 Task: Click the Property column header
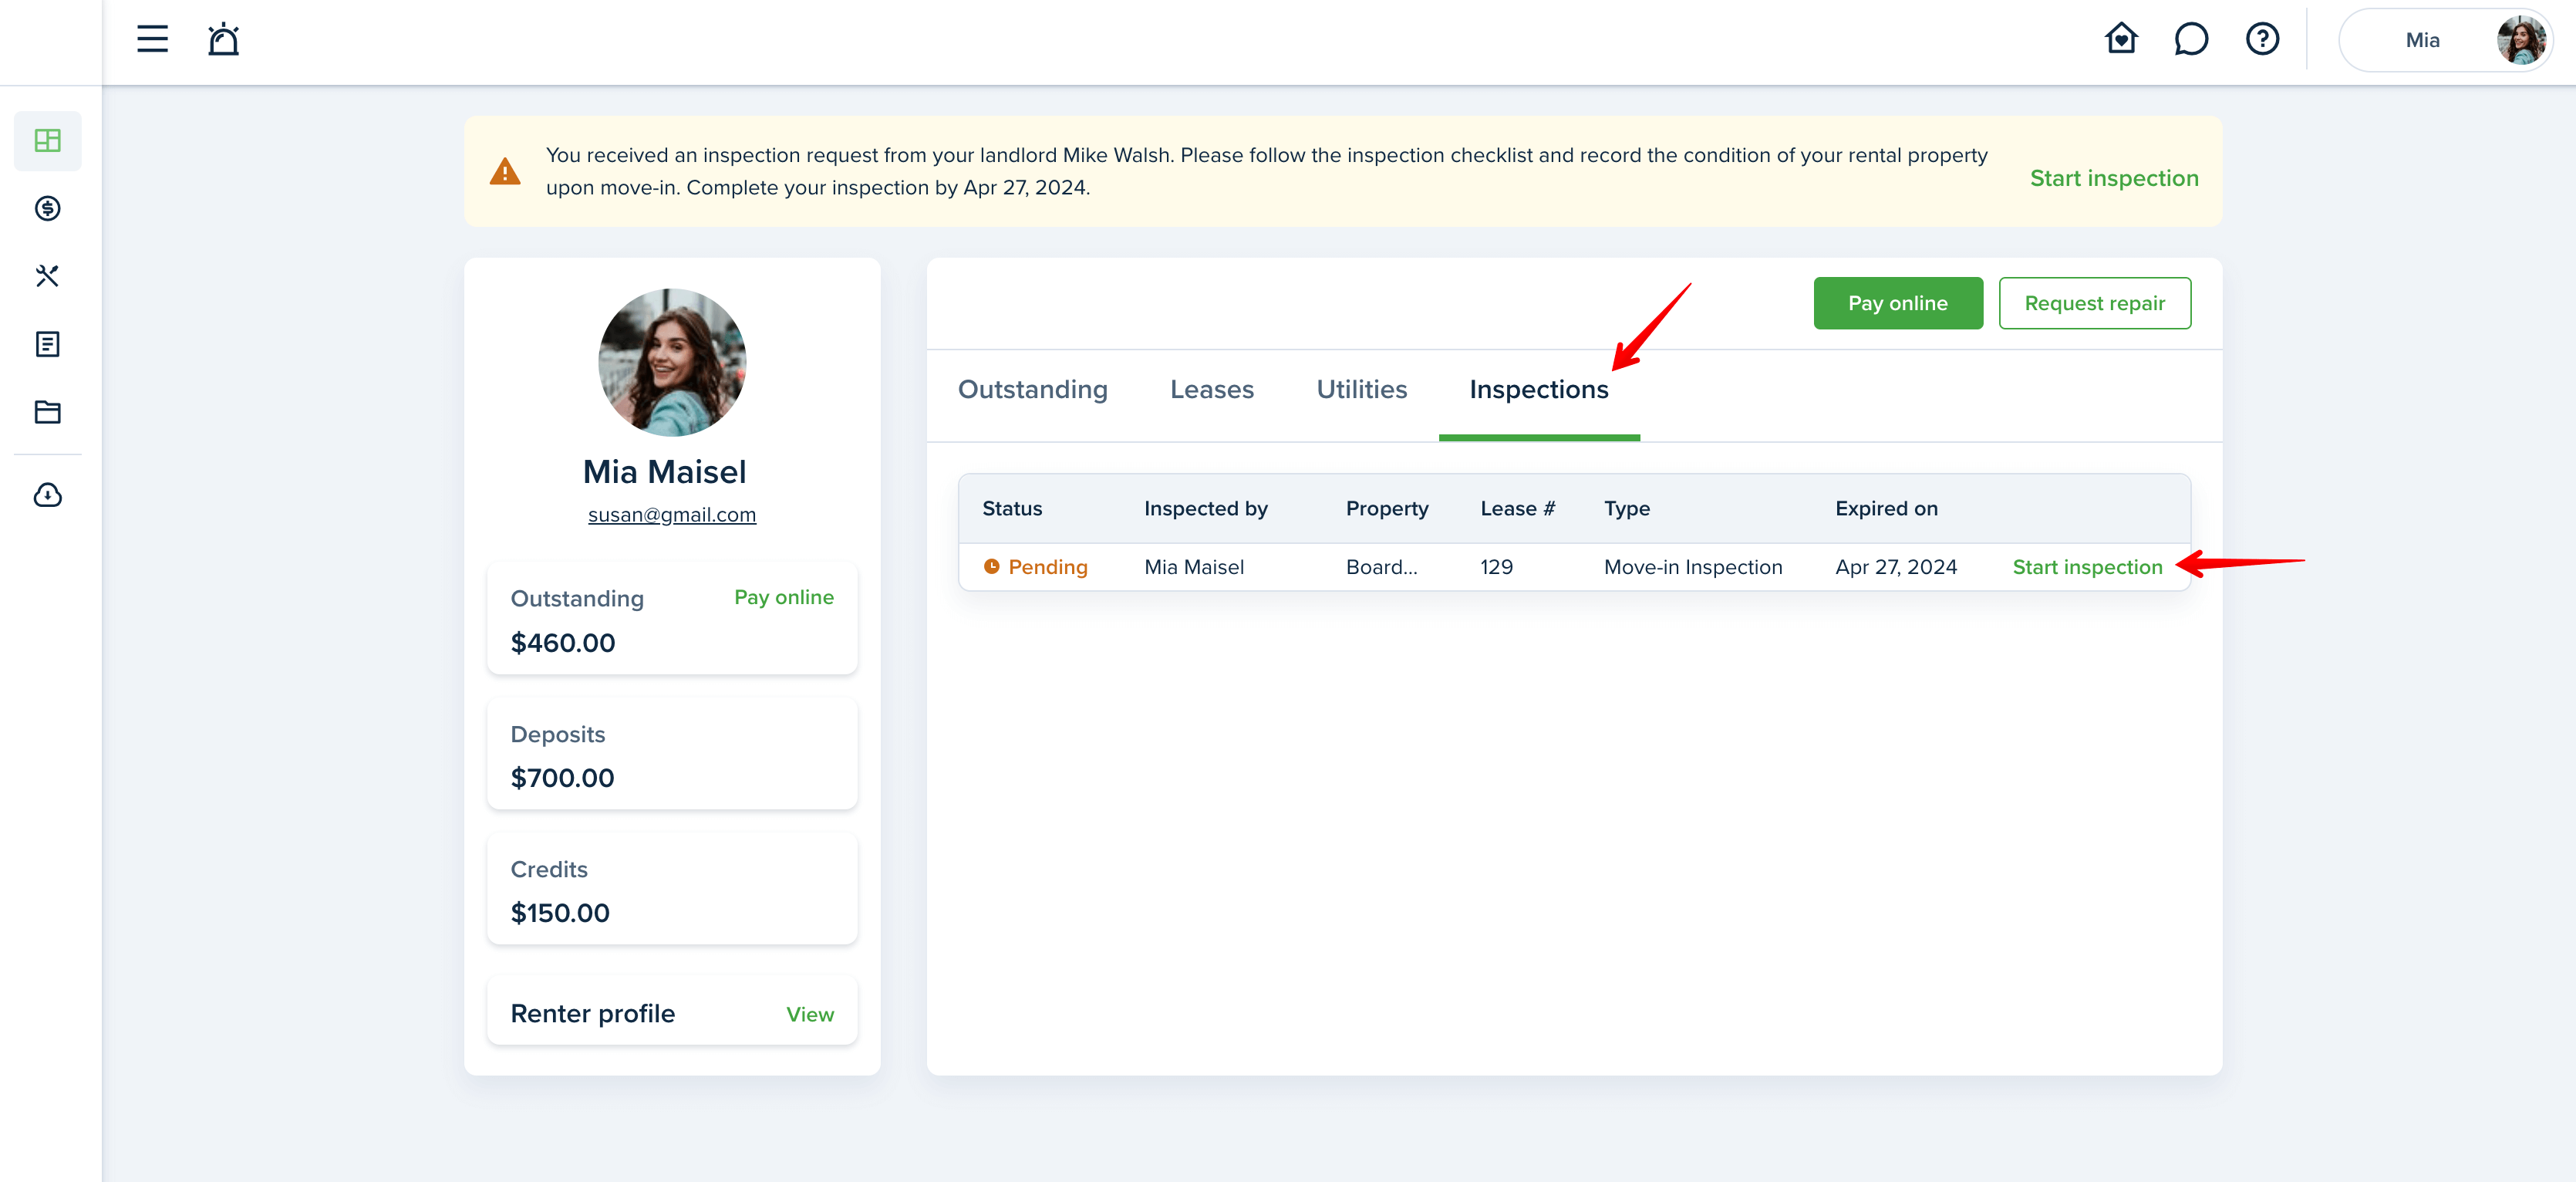pos(1386,508)
